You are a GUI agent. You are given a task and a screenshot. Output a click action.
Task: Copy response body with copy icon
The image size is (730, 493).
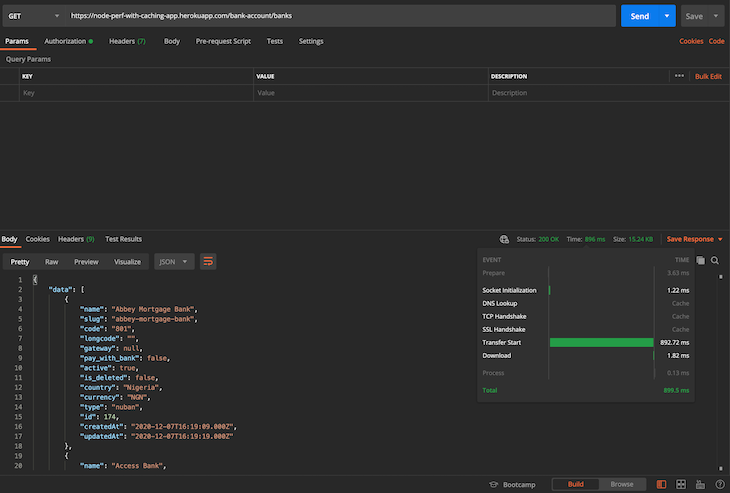click(701, 260)
